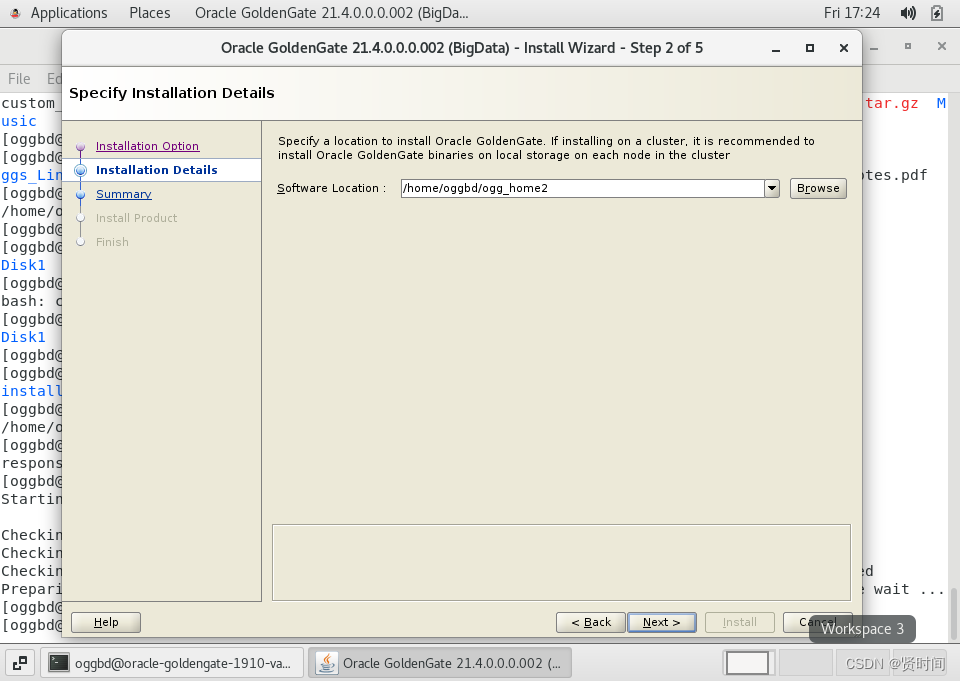The width and height of the screenshot is (960, 681).
Task: Click the terminal icon on taskbar item
Action: 59,663
